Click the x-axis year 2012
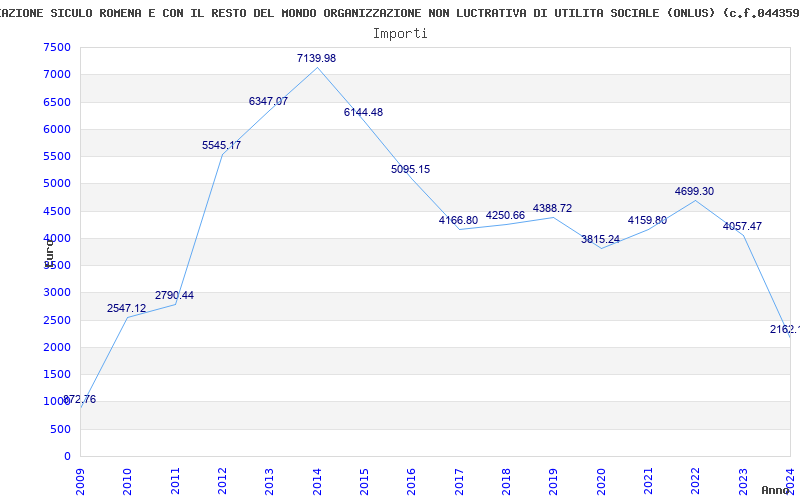Viewport: 800px width, 500px height. pyautogui.click(x=222, y=481)
